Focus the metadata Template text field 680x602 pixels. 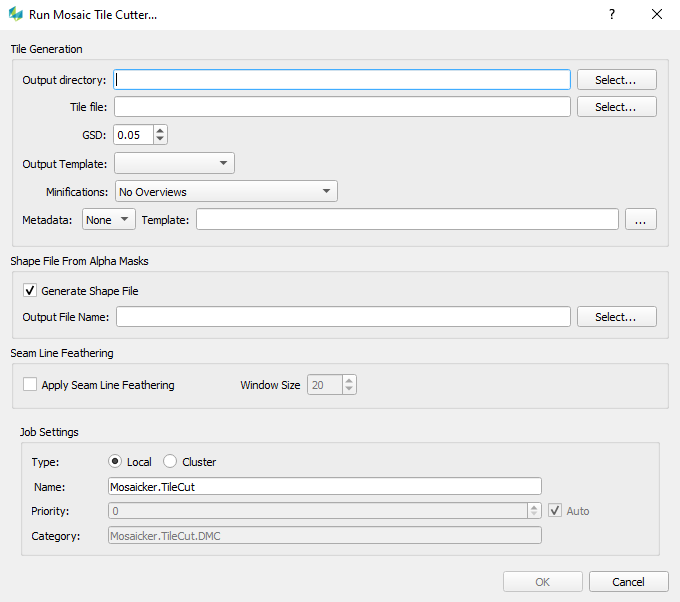tap(407, 220)
